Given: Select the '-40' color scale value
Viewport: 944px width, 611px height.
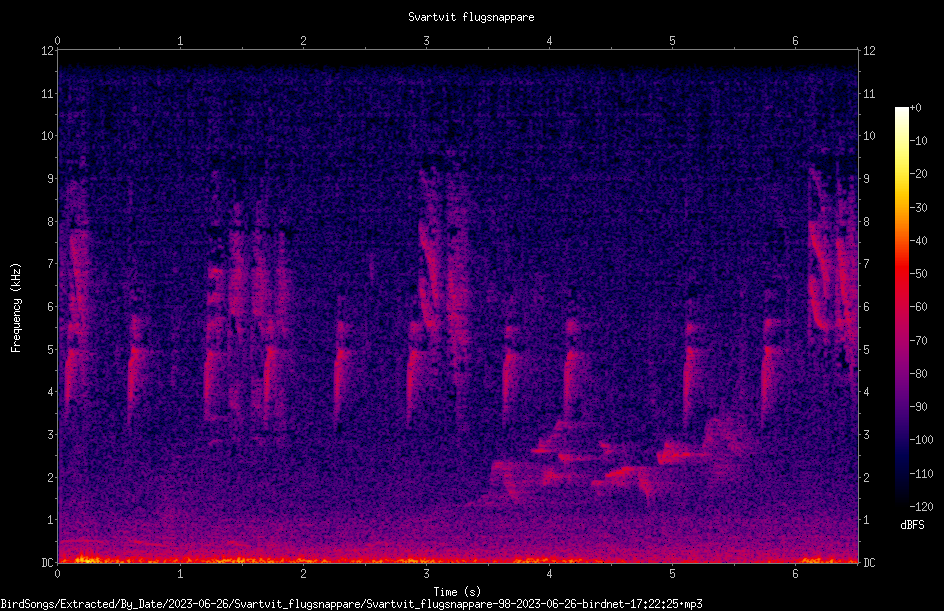Looking at the screenshot, I should click(918, 241).
